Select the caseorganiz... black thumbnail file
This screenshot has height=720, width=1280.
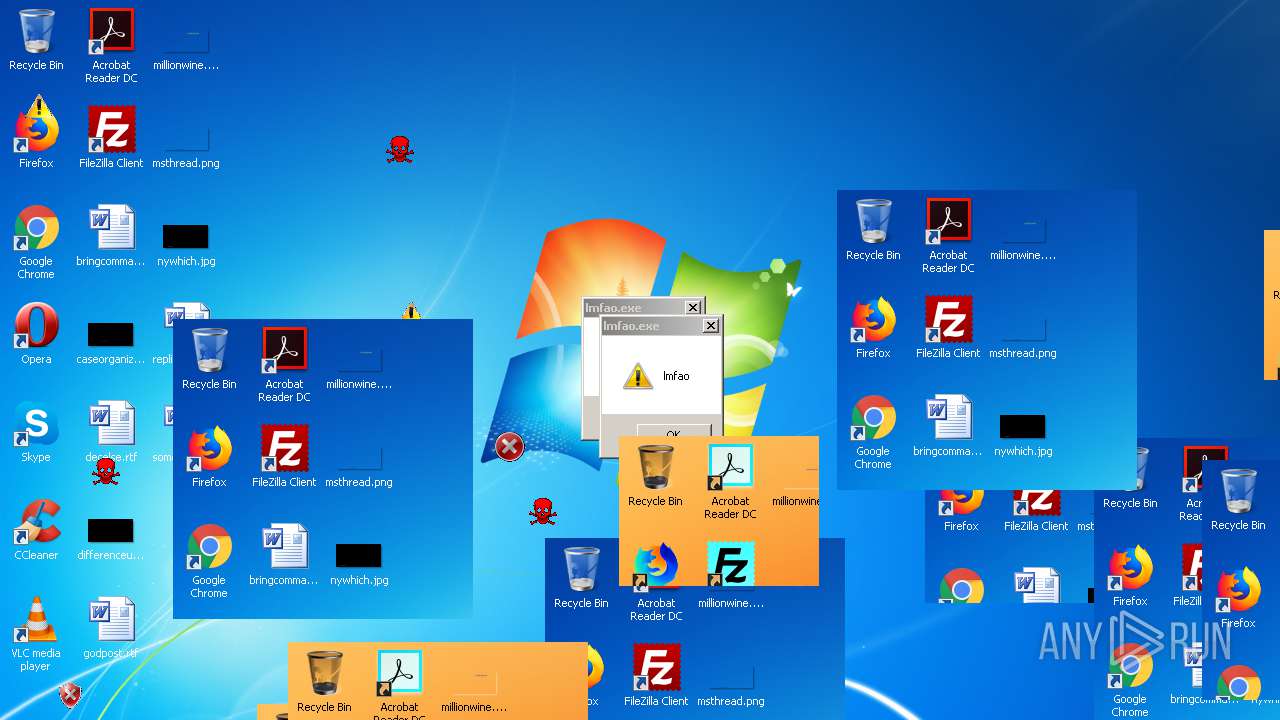(111, 334)
